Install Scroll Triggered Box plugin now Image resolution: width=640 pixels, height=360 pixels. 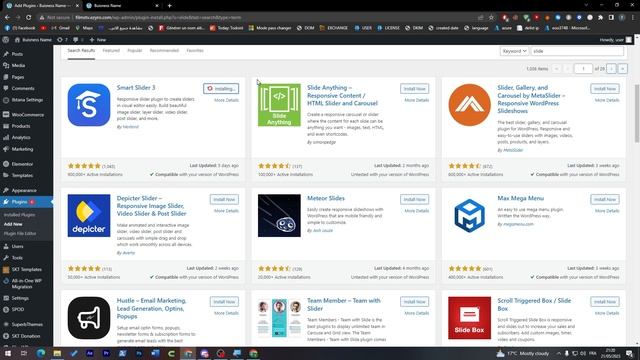604,302
